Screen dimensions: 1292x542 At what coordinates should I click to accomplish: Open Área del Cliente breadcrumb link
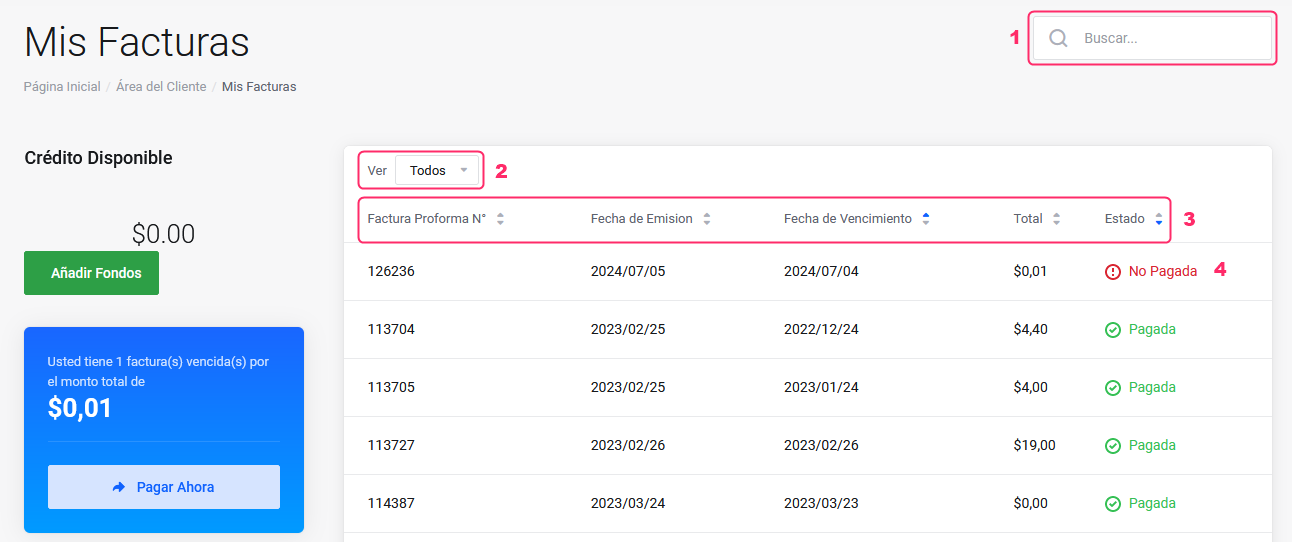pyautogui.click(x=161, y=87)
